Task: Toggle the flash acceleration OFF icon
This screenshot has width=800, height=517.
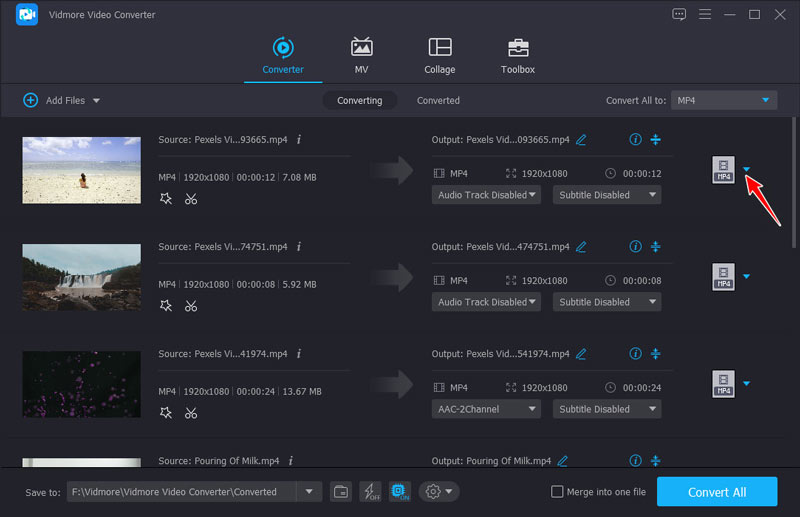Action: click(x=370, y=491)
